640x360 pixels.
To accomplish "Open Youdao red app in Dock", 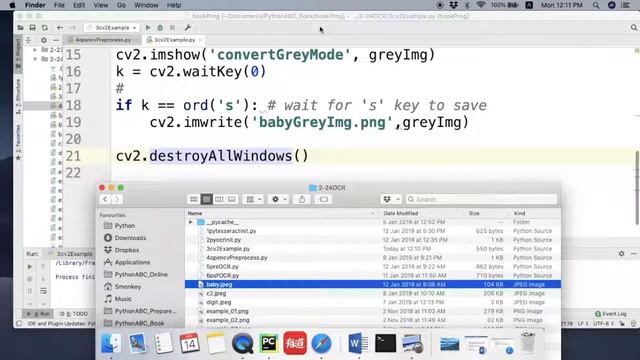I will click(x=295, y=343).
